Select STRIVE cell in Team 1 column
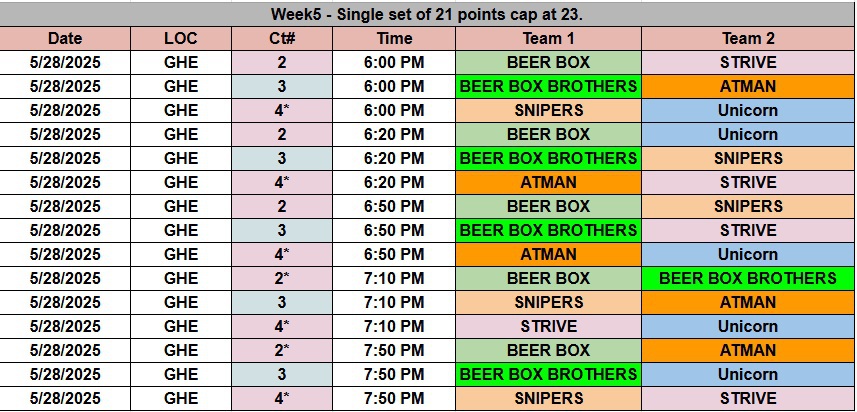857x412 pixels. point(548,326)
